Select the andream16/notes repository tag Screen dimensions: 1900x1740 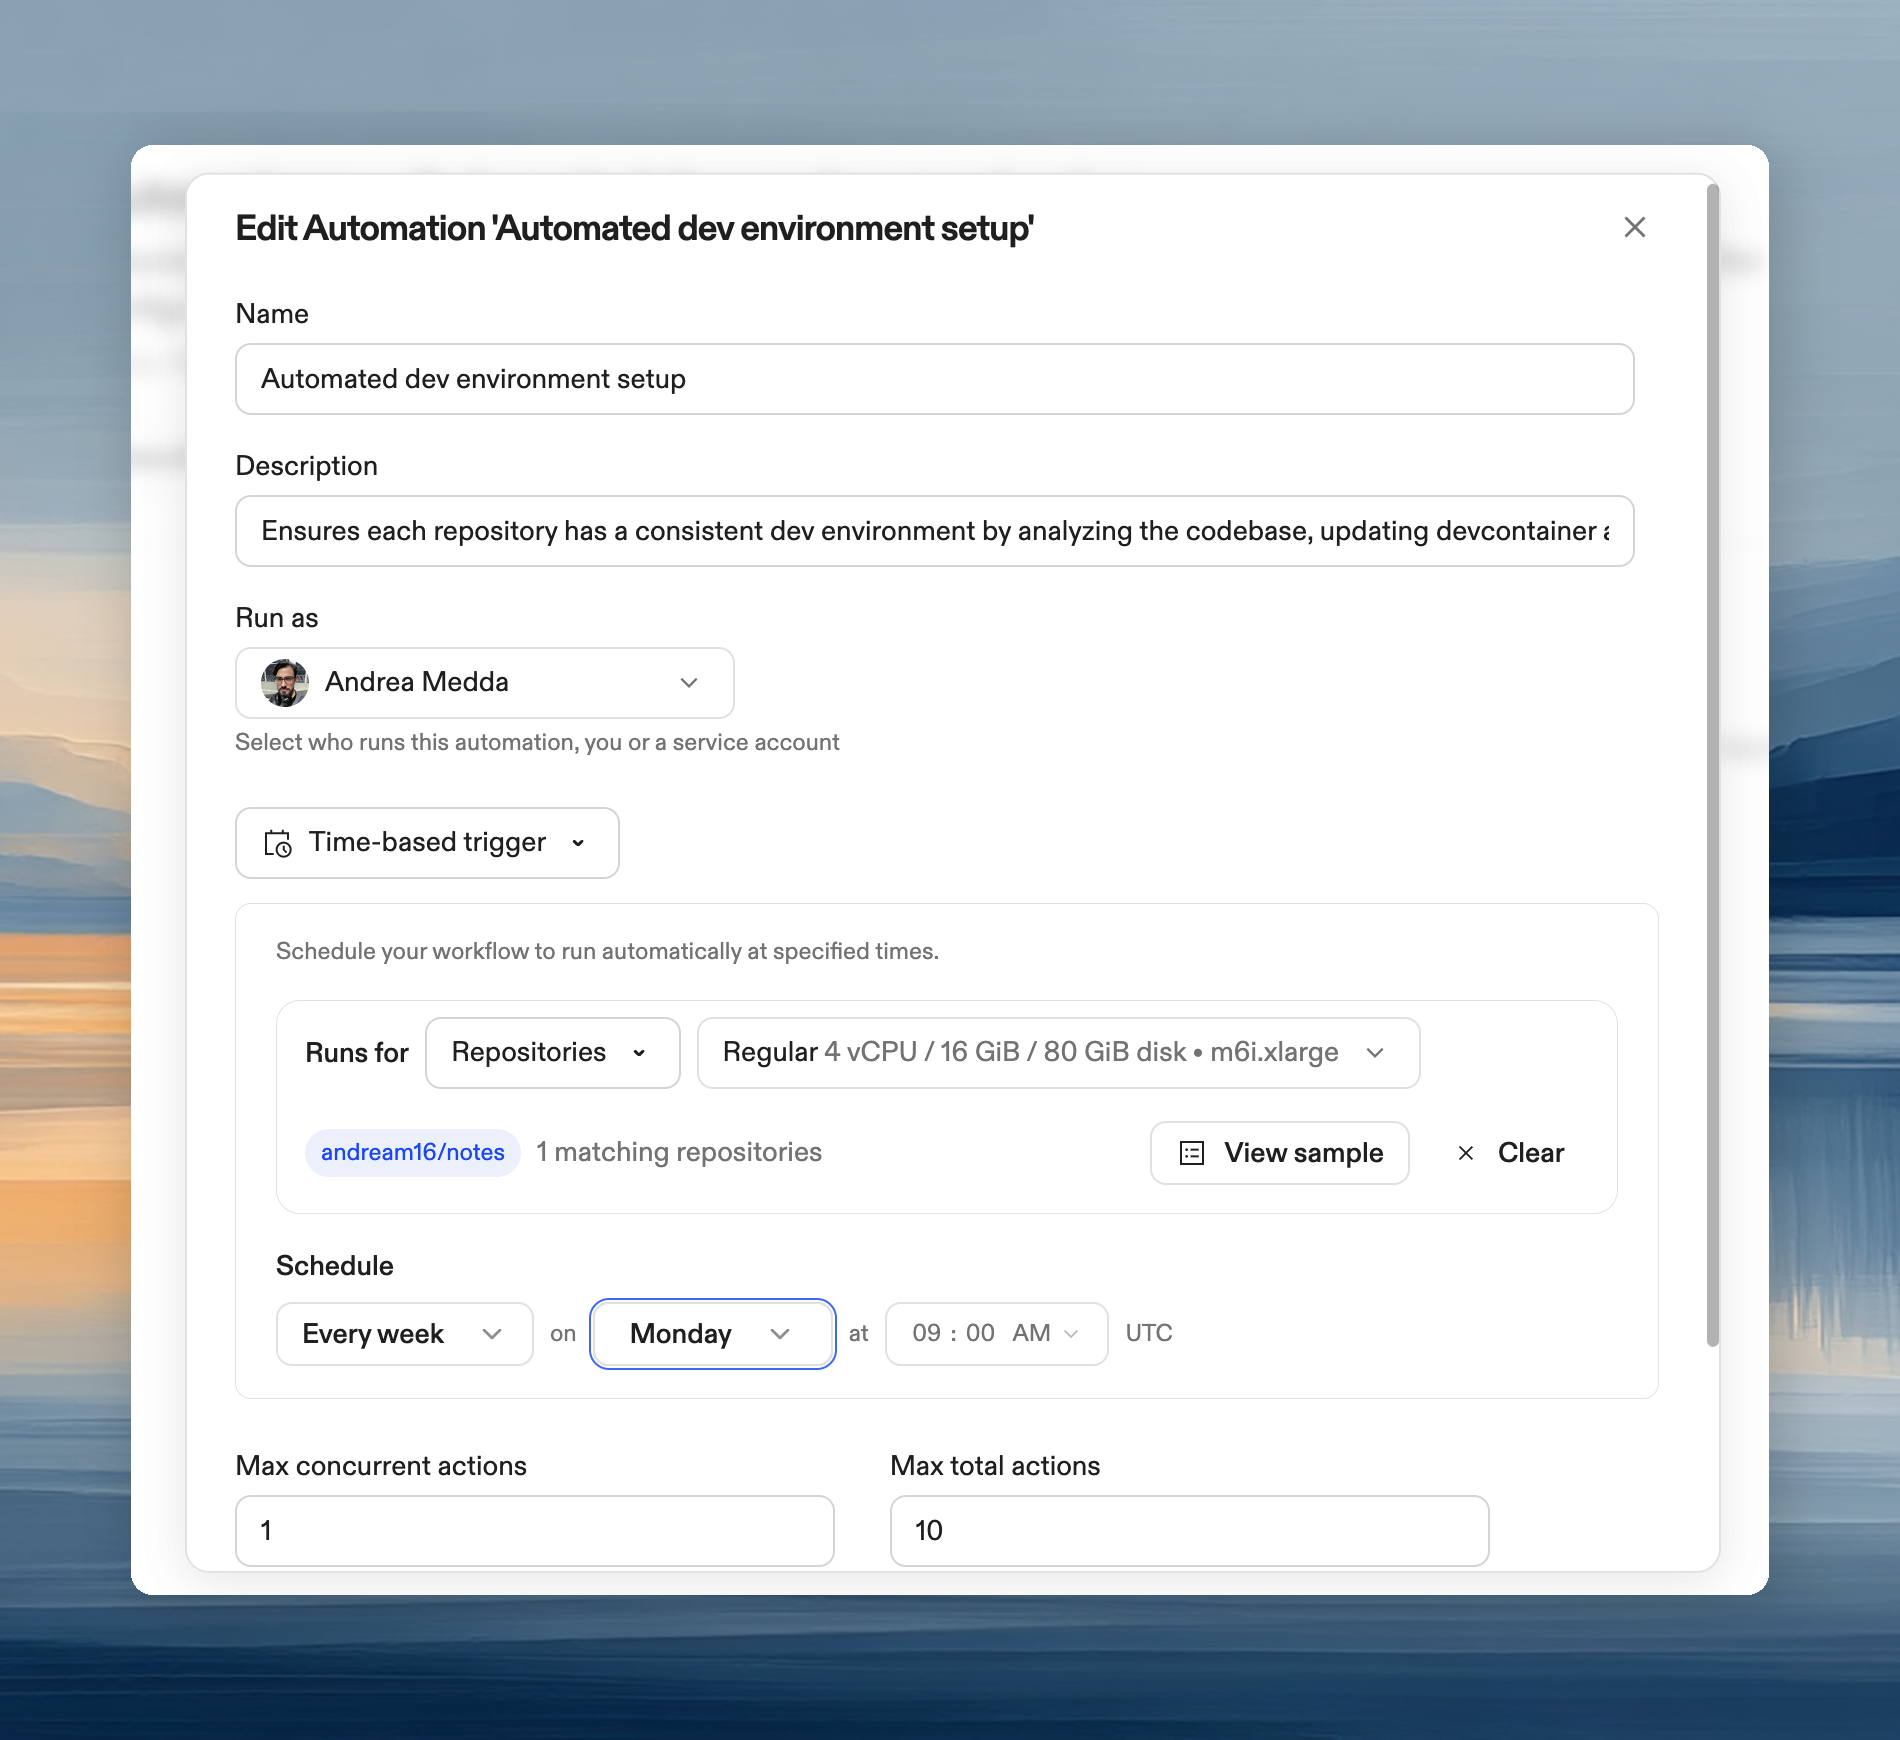412,1152
